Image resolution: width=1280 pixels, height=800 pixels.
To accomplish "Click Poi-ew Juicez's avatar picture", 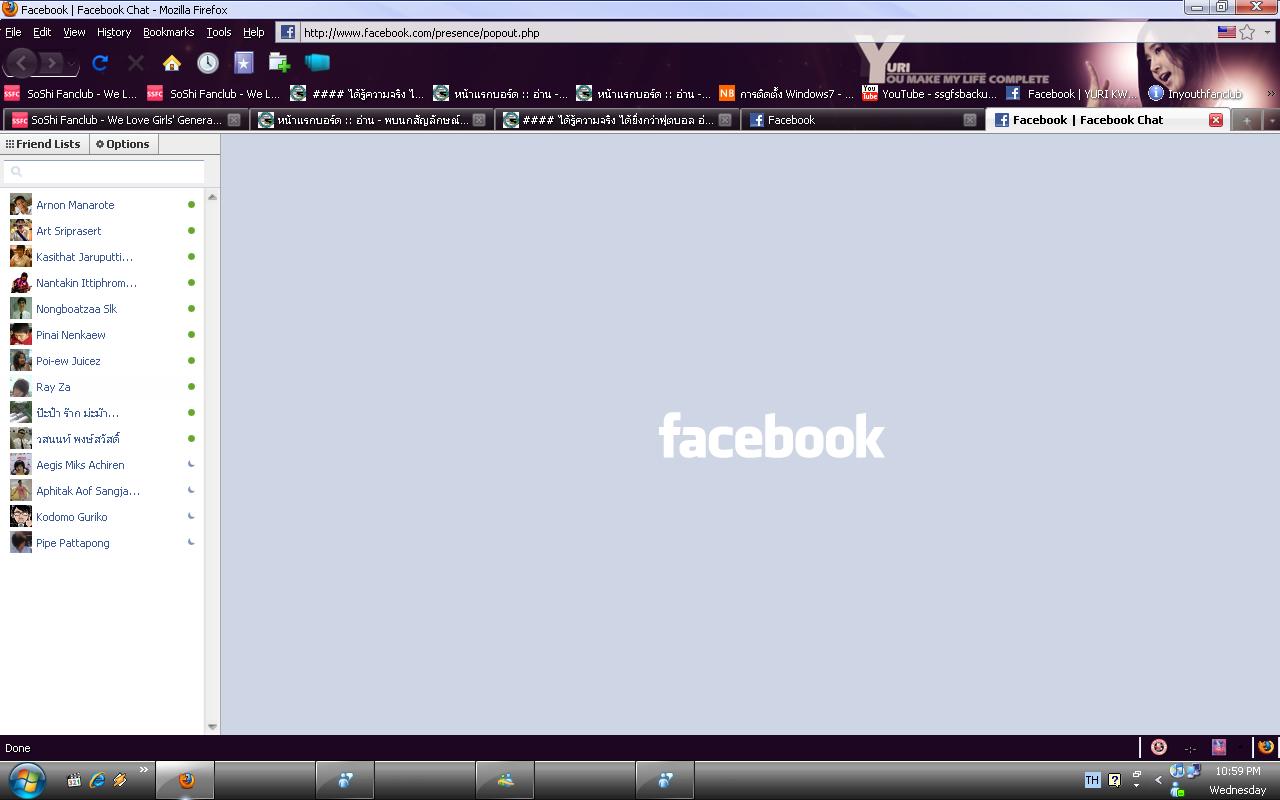I will 20,361.
